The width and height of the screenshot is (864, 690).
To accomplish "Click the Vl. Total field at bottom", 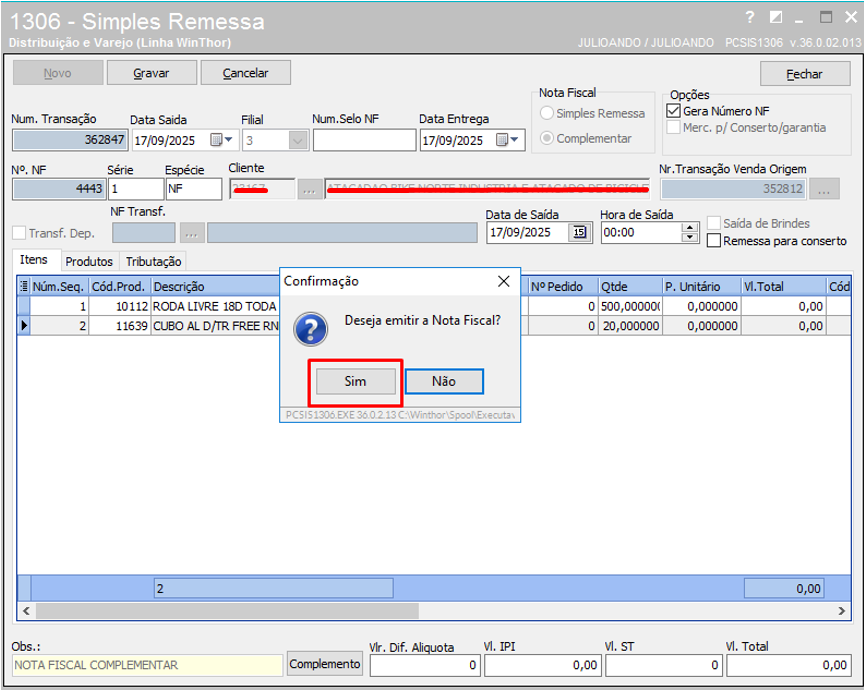I will click(x=789, y=665).
